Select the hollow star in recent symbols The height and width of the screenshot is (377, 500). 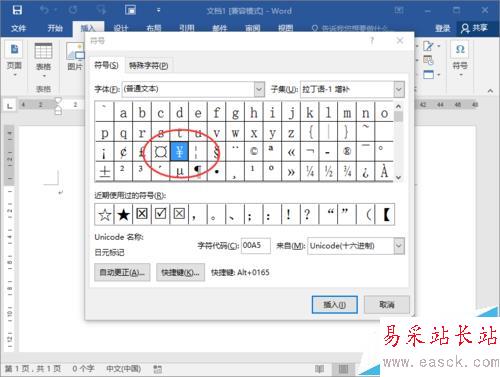tap(105, 214)
